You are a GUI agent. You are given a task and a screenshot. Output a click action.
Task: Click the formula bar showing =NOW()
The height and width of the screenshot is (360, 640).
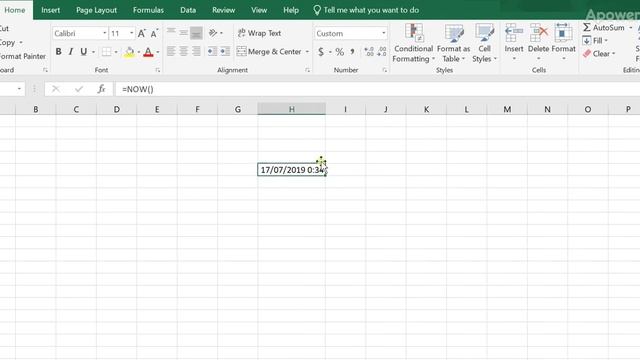point(377,89)
